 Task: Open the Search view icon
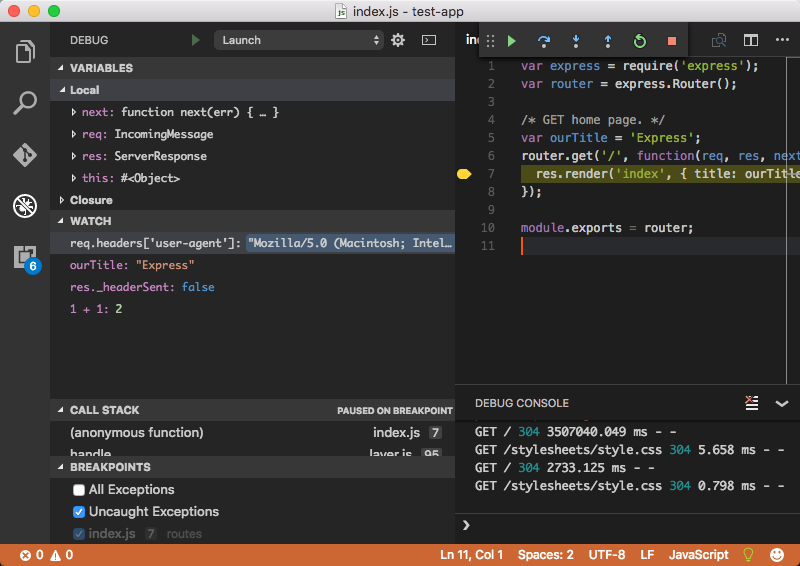point(25,103)
